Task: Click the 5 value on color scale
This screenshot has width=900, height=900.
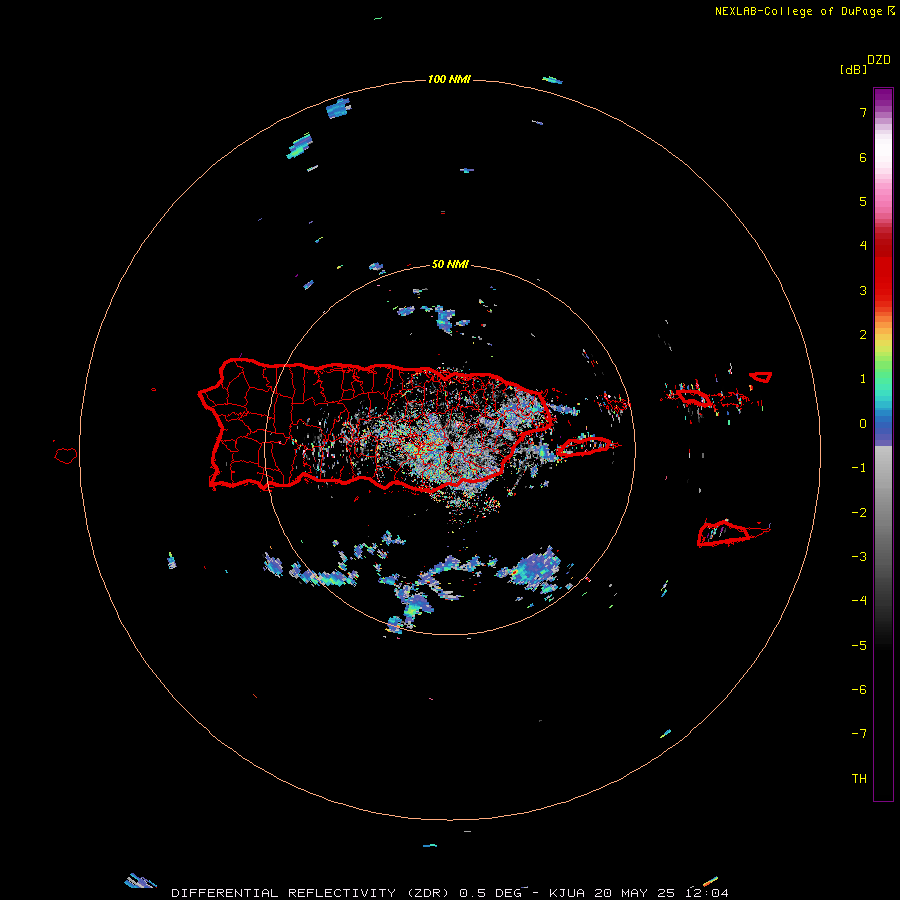Action: (x=863, y=201)
